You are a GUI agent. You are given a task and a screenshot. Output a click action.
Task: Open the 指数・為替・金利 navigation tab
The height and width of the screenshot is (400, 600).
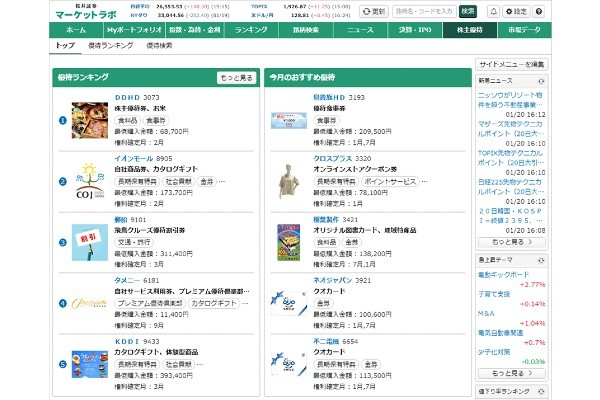click(194, 30)
